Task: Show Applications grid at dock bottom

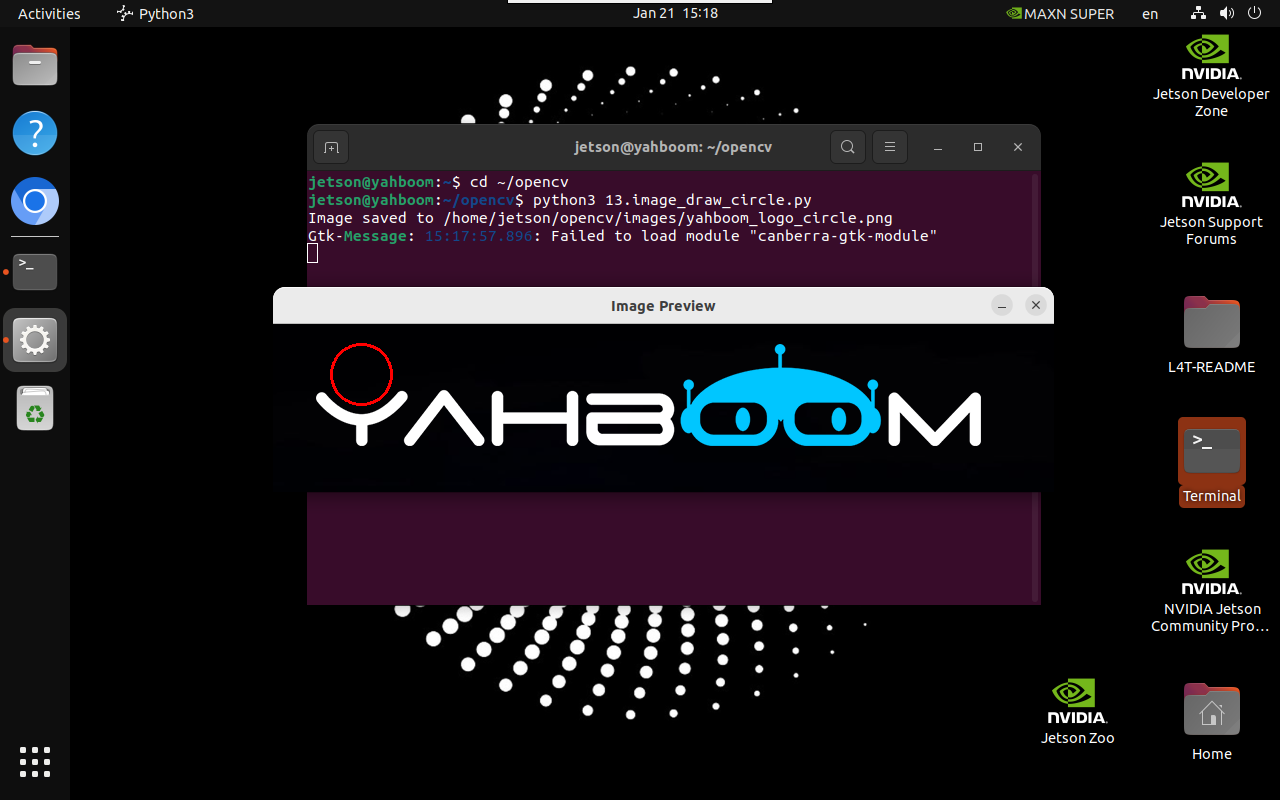Action: pyautogui.click(x=35, y=762)
